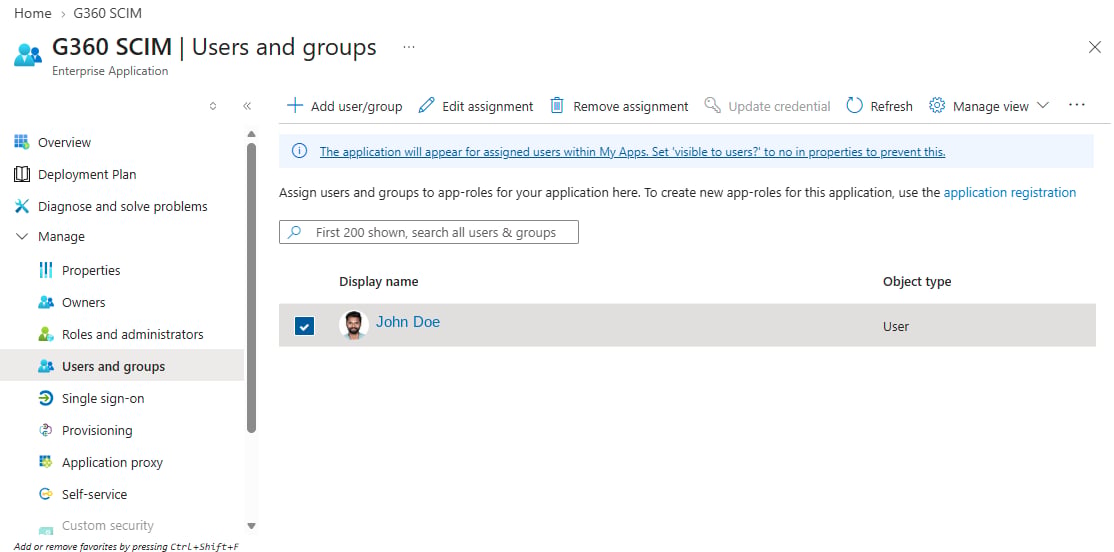
Task: Click the trash icon of Remove assignment
Action: tap(557, 105)
